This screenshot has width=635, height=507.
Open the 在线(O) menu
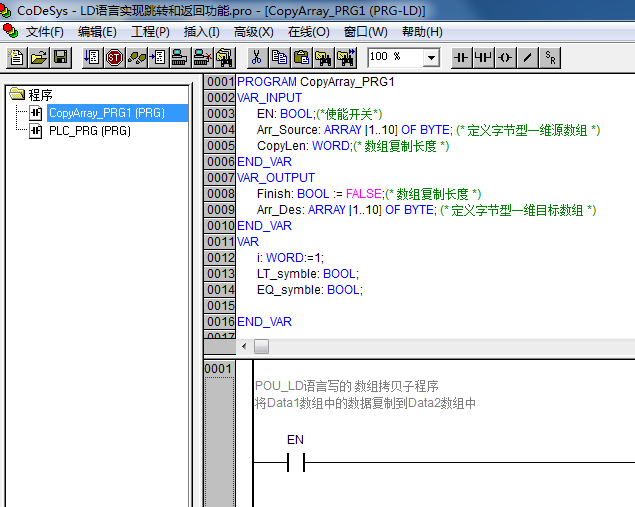click(x=308, y=32)
